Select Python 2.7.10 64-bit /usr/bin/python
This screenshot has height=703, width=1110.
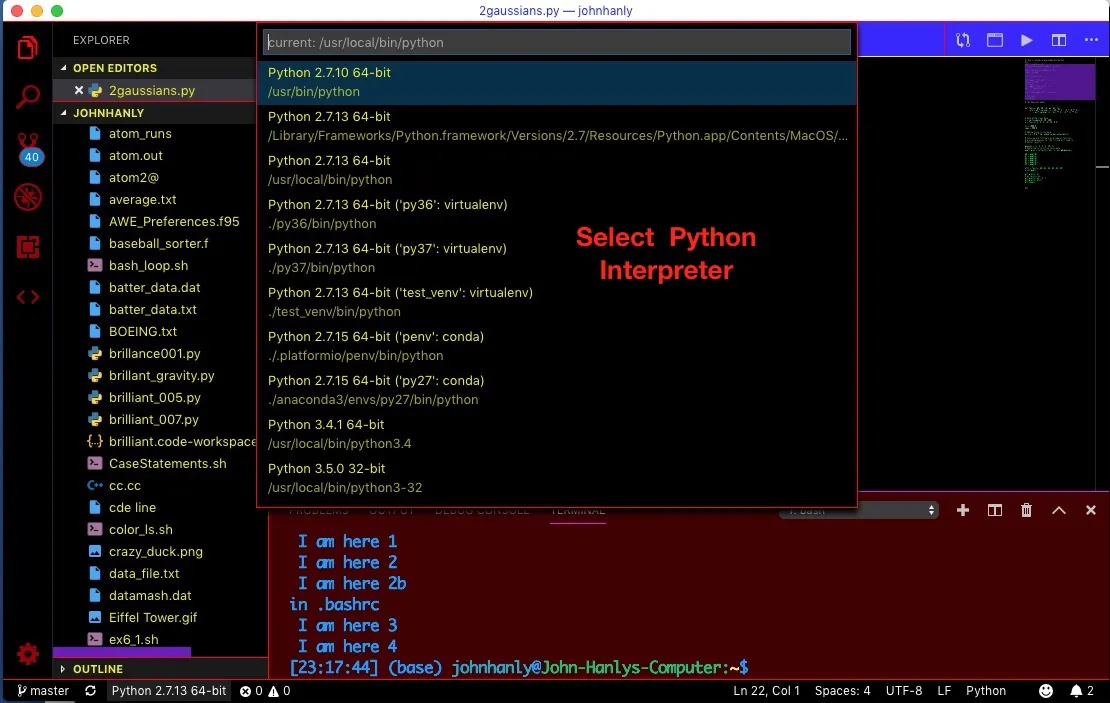[x=557, y=82]
